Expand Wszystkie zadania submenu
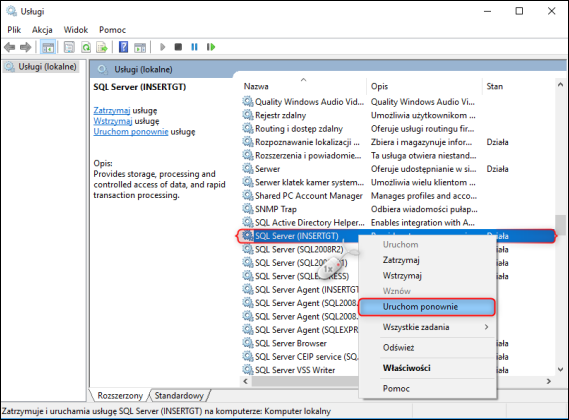Screen dimensions: 569x420 pos(427,327)
